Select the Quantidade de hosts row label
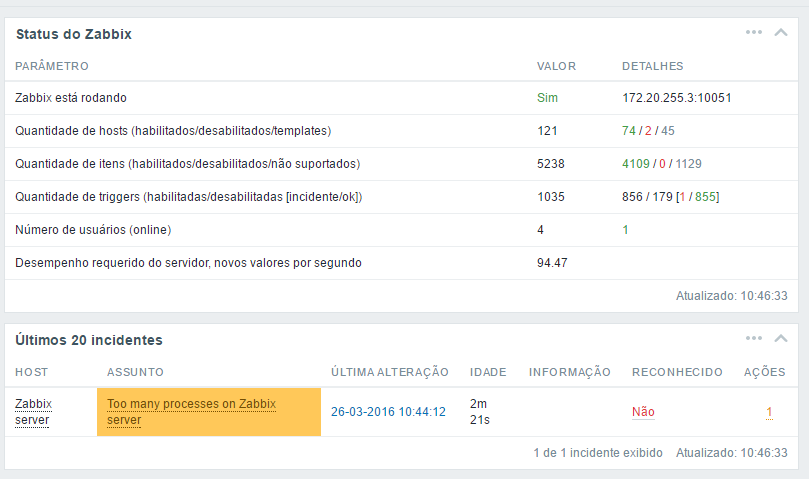 click(x=173, y=131)
